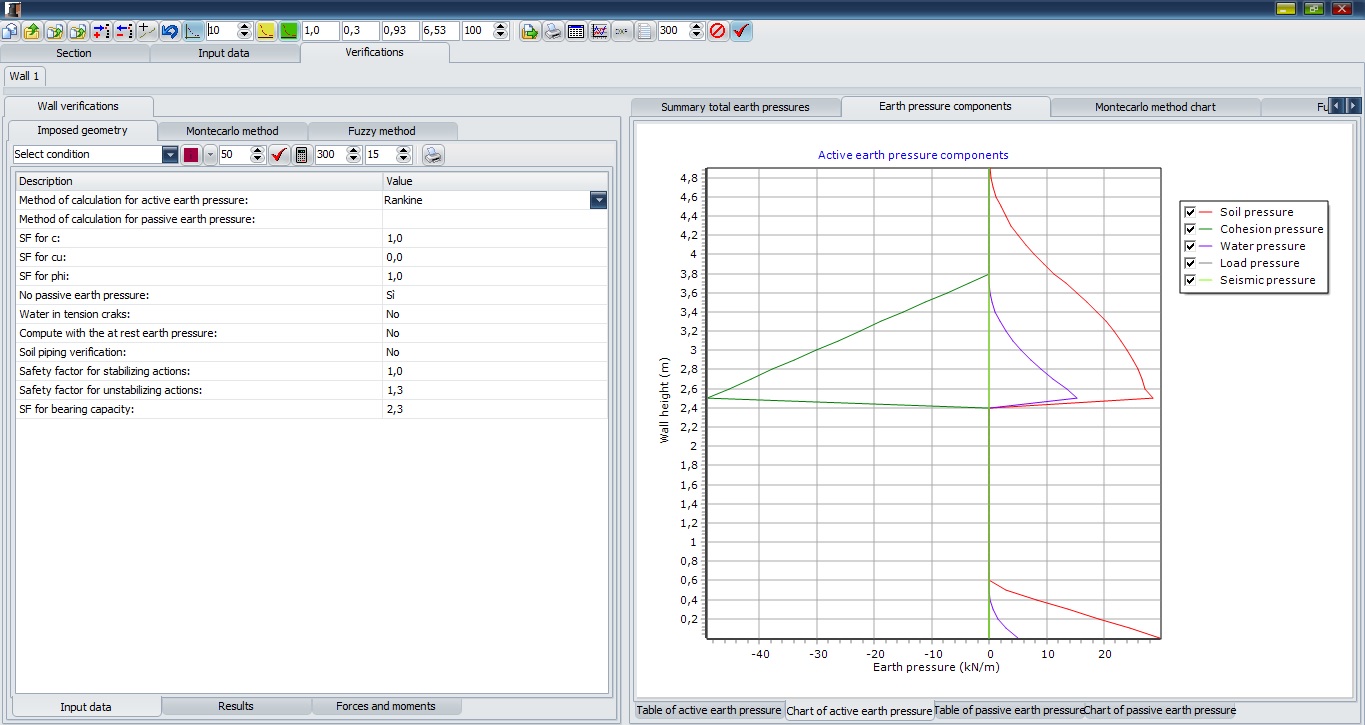
Task: Click the calculator icon in verification panel
Action: [302, 154]
